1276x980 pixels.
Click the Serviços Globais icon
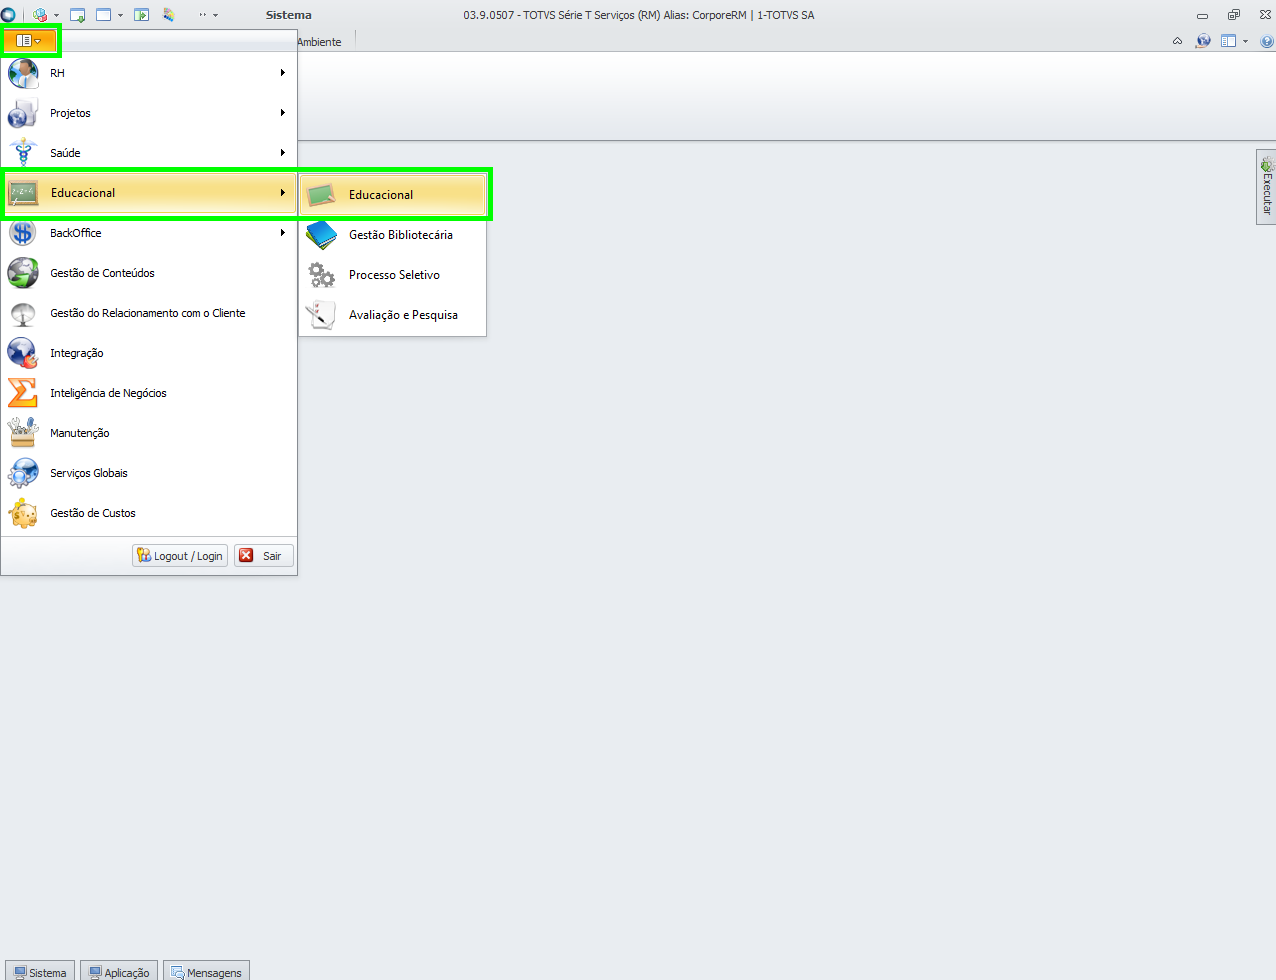(x=23, y=473)
